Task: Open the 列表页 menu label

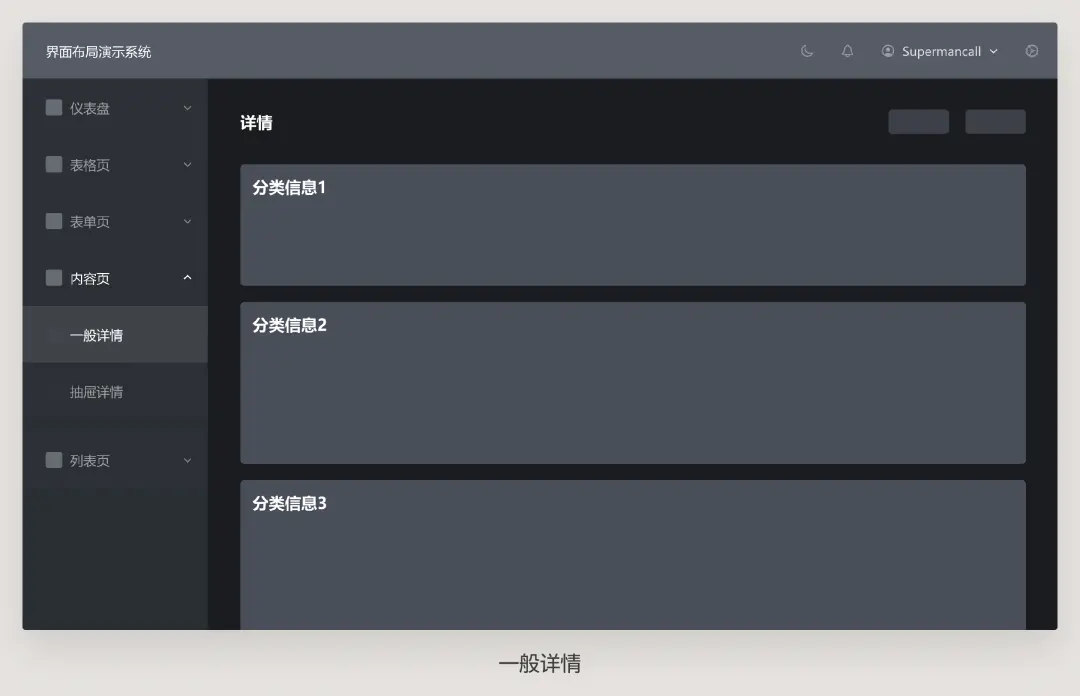Action: [x=90, y=460]
